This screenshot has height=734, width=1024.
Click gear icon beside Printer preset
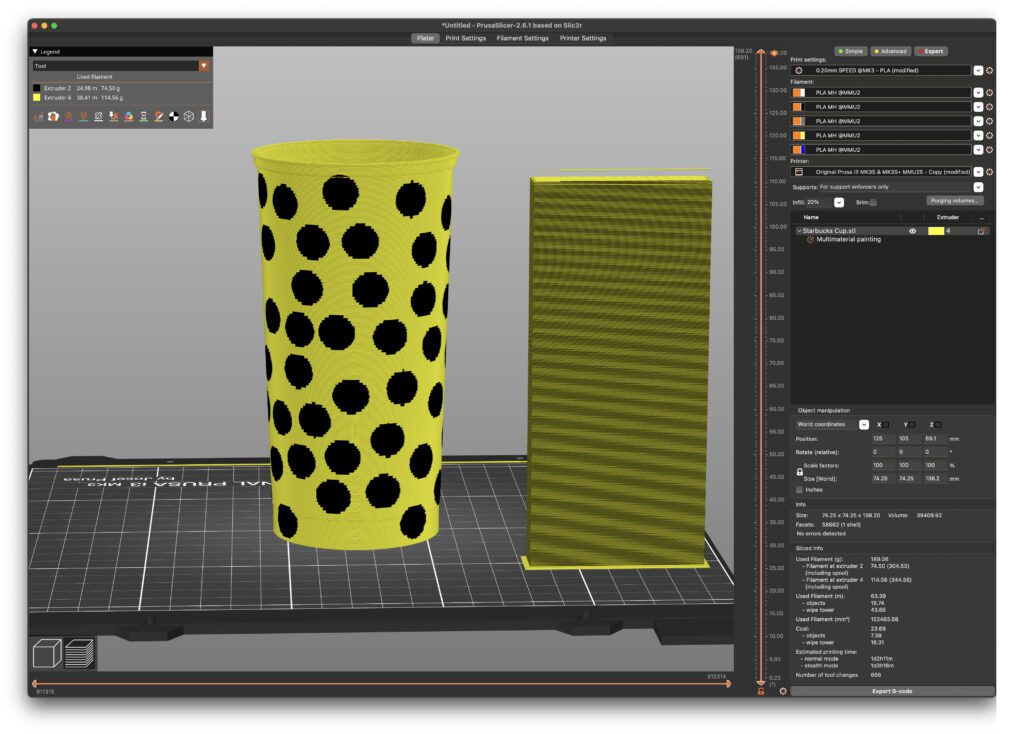(989, 172)
